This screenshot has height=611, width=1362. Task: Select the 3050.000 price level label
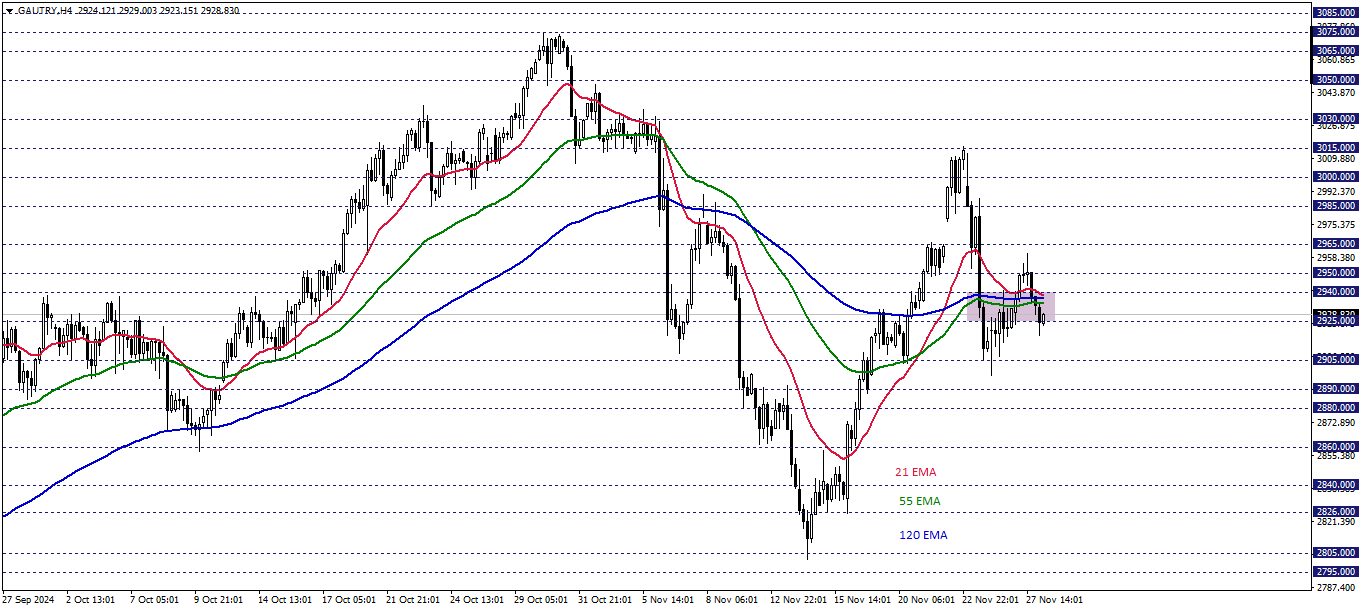point(1335,80)
